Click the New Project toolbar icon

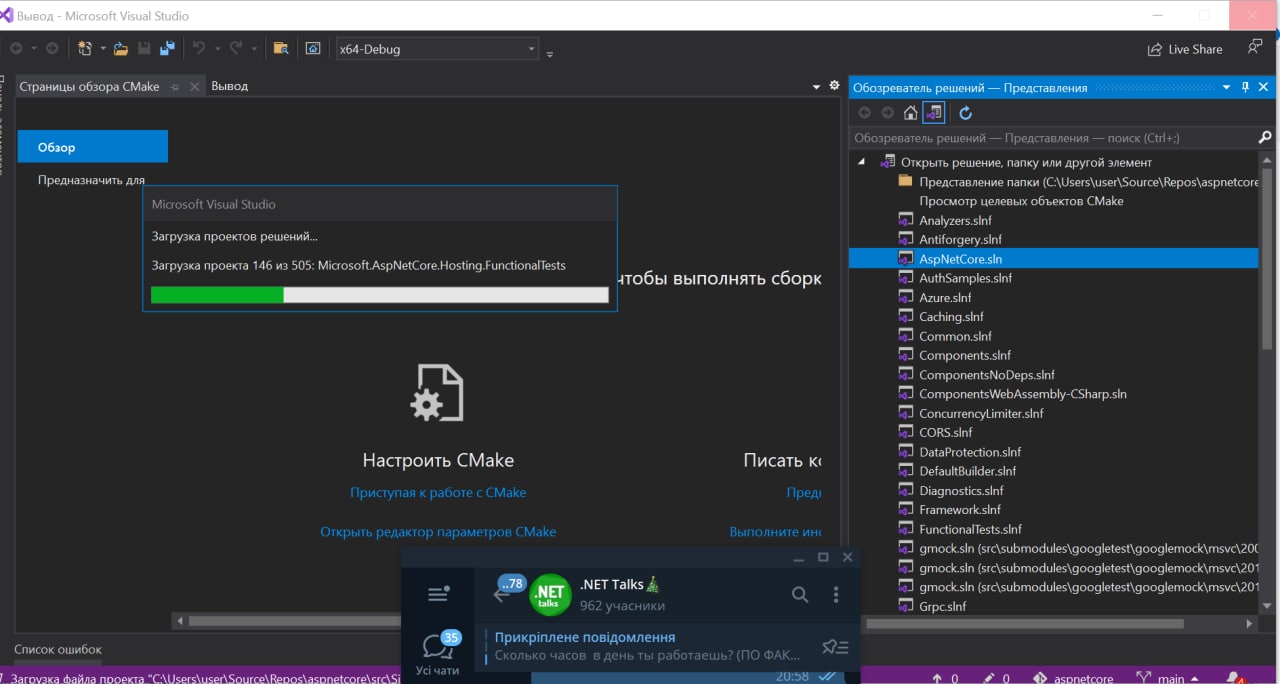85,48
